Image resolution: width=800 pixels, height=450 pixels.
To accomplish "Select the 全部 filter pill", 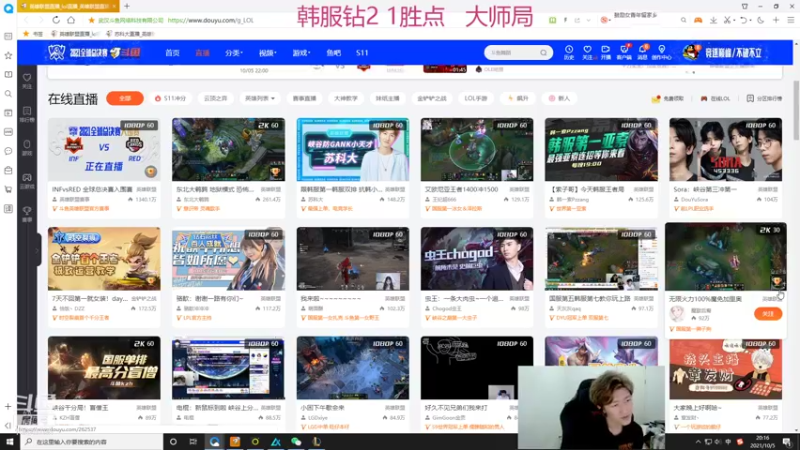I will 125,98.
